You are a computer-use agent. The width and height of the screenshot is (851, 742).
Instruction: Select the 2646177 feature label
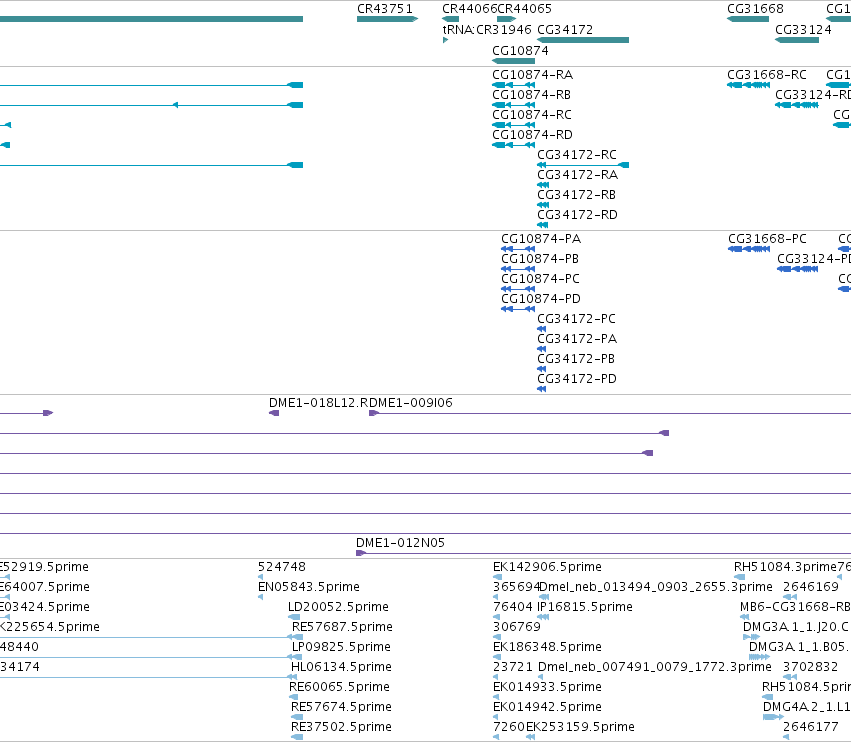click(x=810, y=727)
